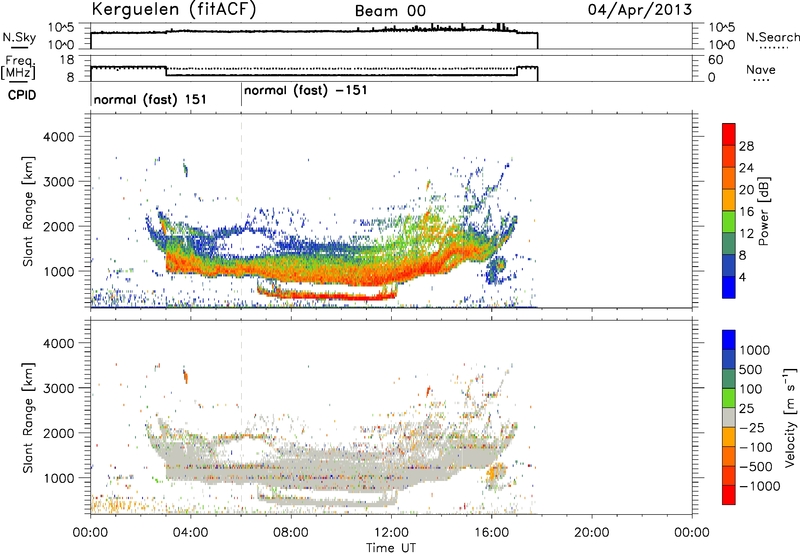The height and width of the screenshot is (554, 800).
Task: Click the "Slant Range [km]" label of the velocity panel
Action: point(28,417)
